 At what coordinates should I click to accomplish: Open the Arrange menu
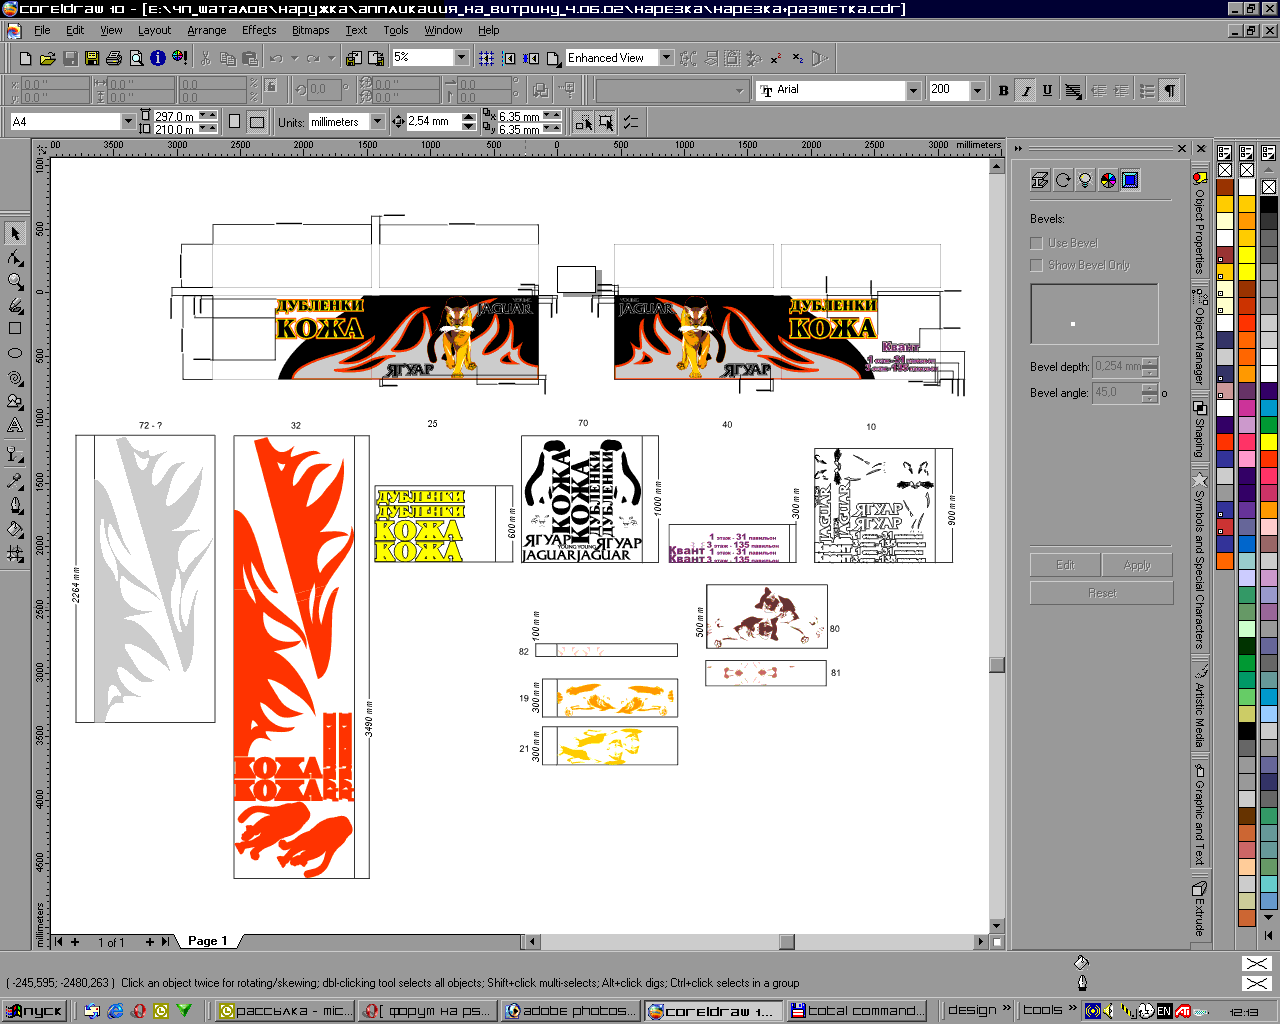(207, 30)
